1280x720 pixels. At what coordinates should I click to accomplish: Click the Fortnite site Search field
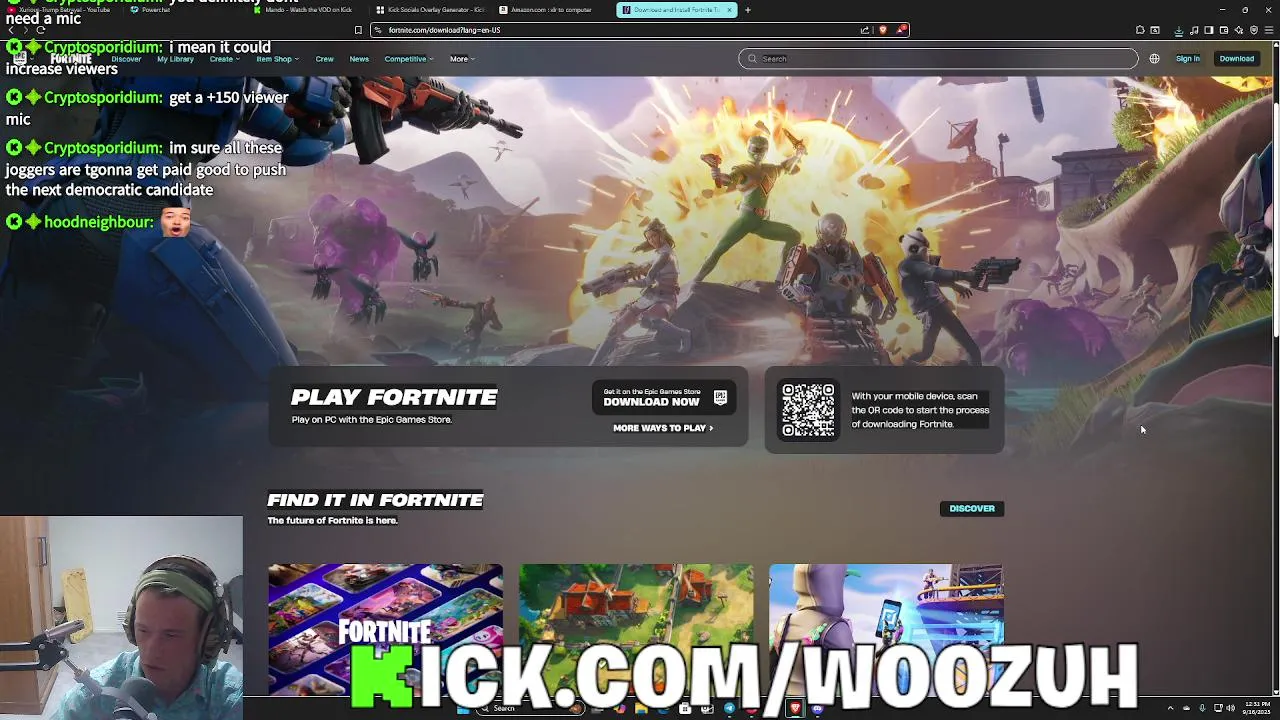[938, 59]
